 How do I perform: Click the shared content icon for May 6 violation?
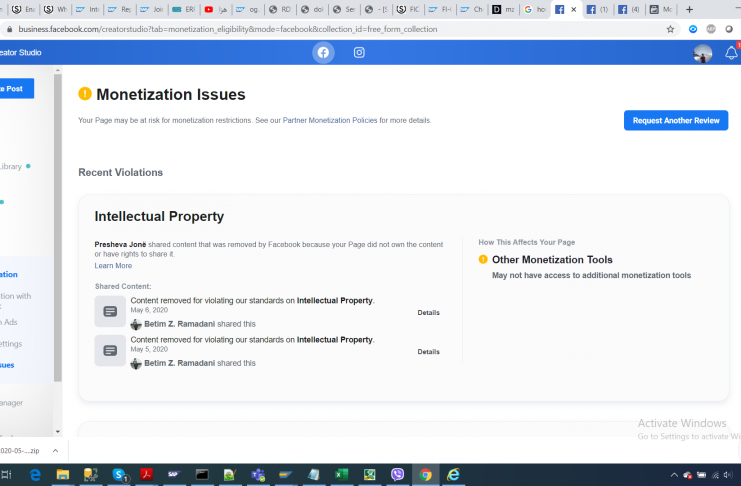pyautogui.click(x=110, y=311)
